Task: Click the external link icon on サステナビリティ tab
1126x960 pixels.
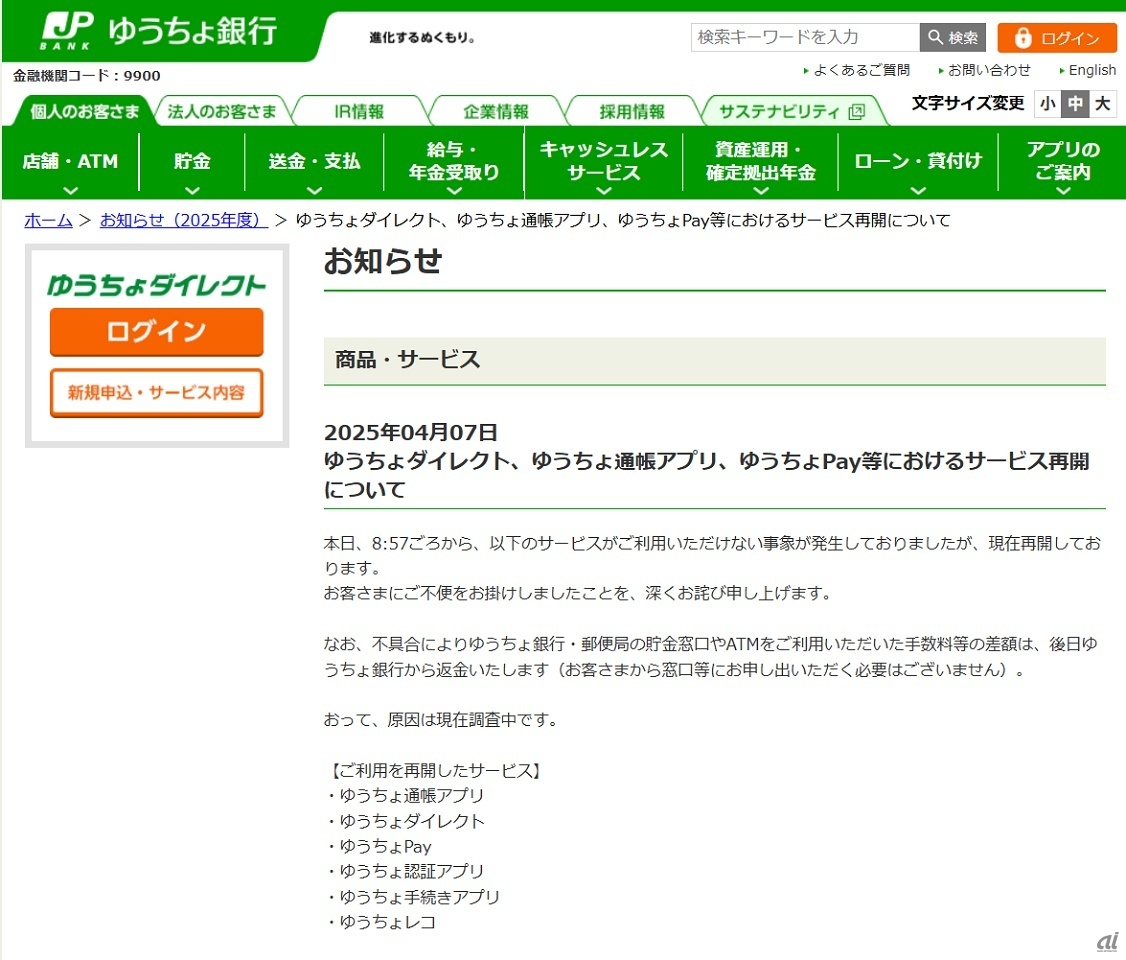Action: click(x=857, y=111)
